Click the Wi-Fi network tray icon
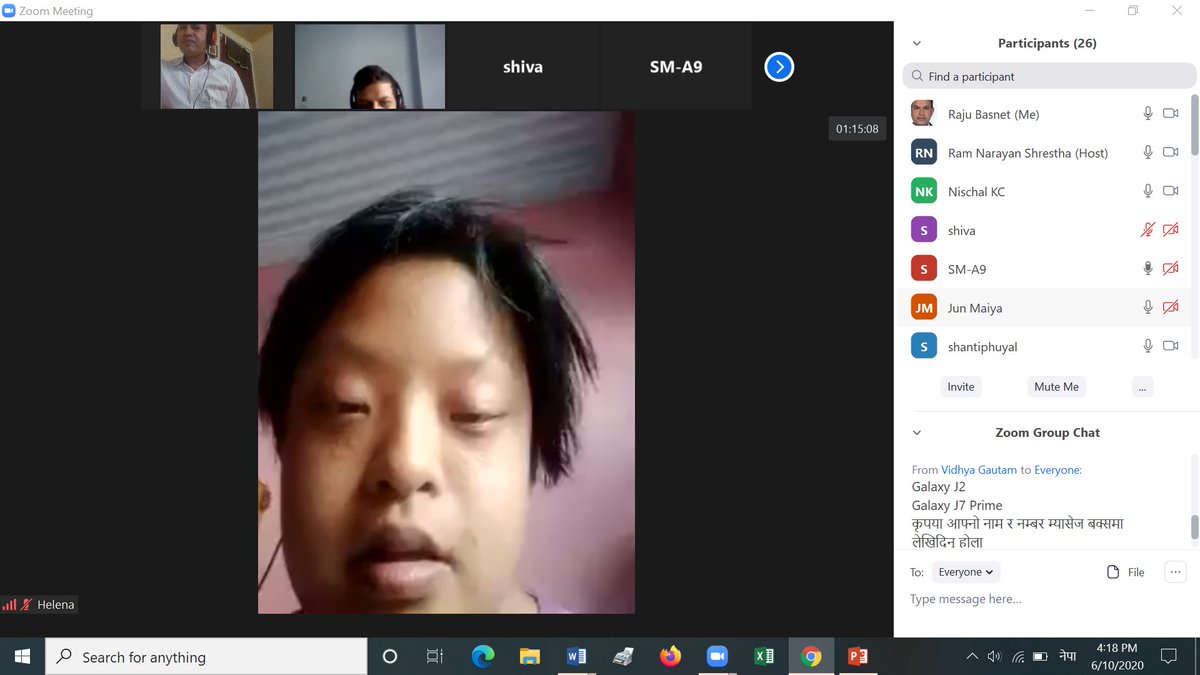This screenshot has height=675, width=1200. click(x=1017, y=656)
